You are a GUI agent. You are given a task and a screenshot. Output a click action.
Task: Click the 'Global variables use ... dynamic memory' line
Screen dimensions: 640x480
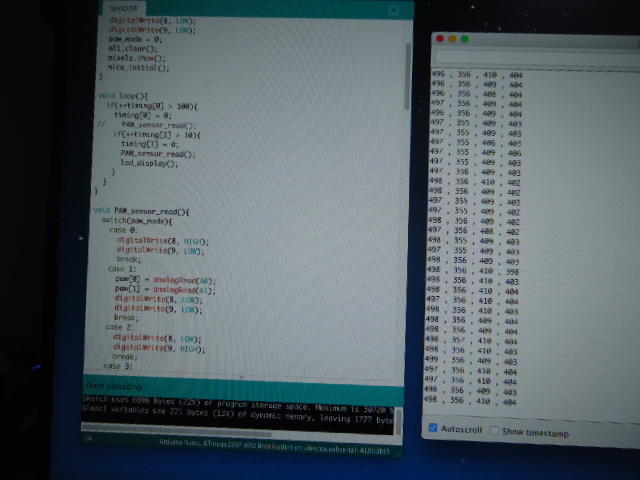tap(238, 414)
